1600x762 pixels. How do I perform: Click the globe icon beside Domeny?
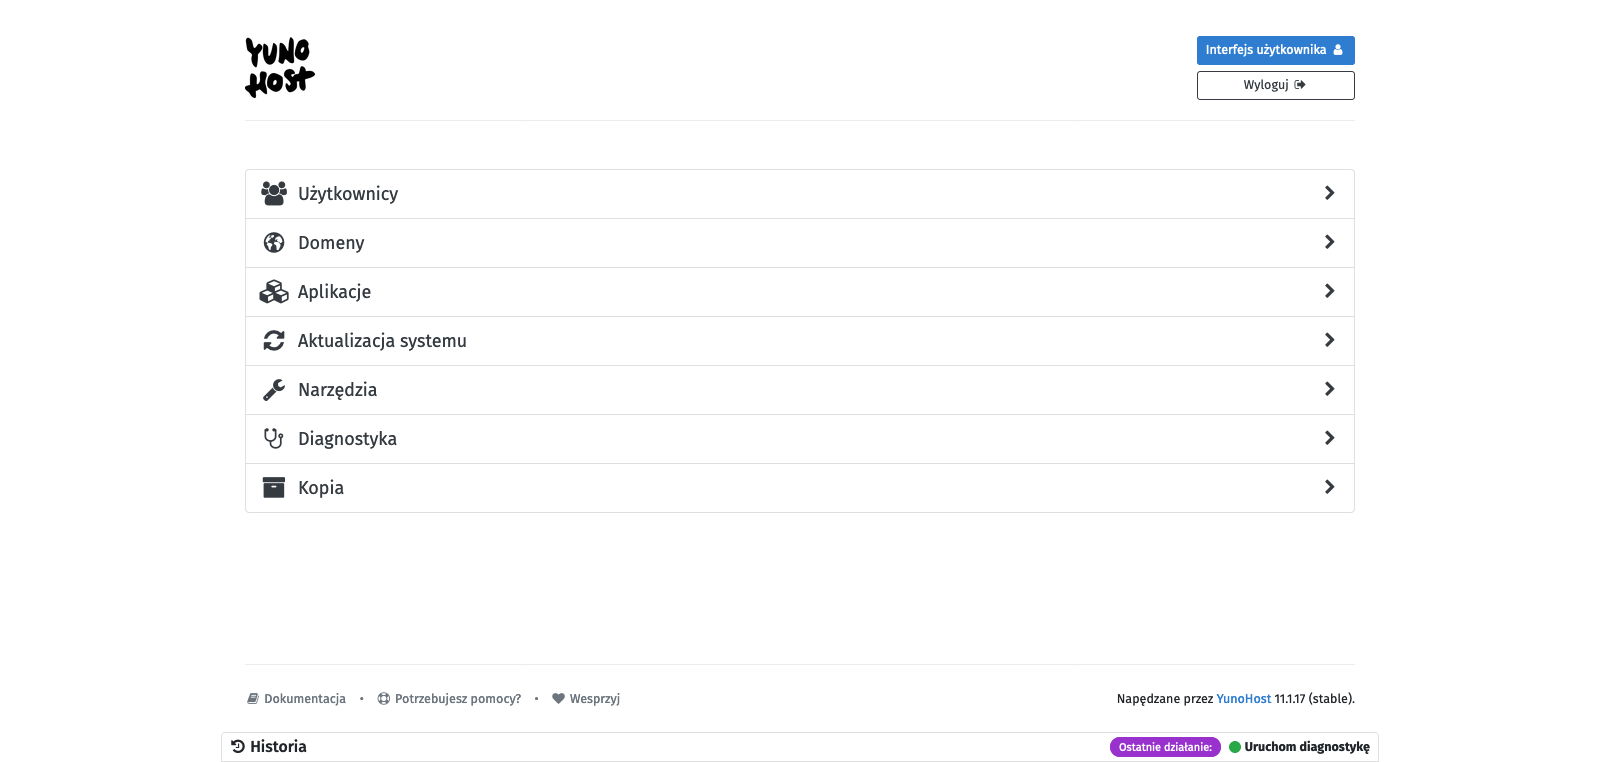(274, 243)
